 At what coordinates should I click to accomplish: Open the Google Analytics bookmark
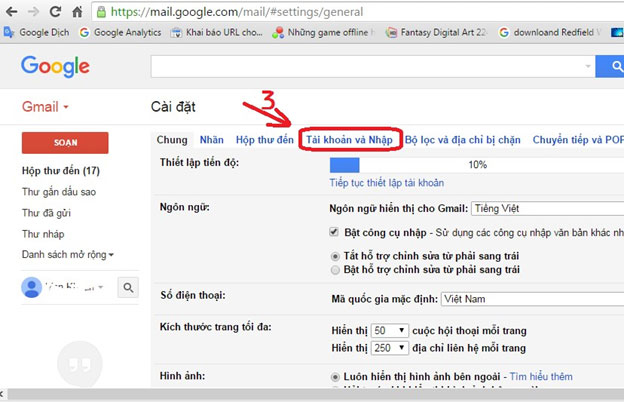[x=120, y=32]
